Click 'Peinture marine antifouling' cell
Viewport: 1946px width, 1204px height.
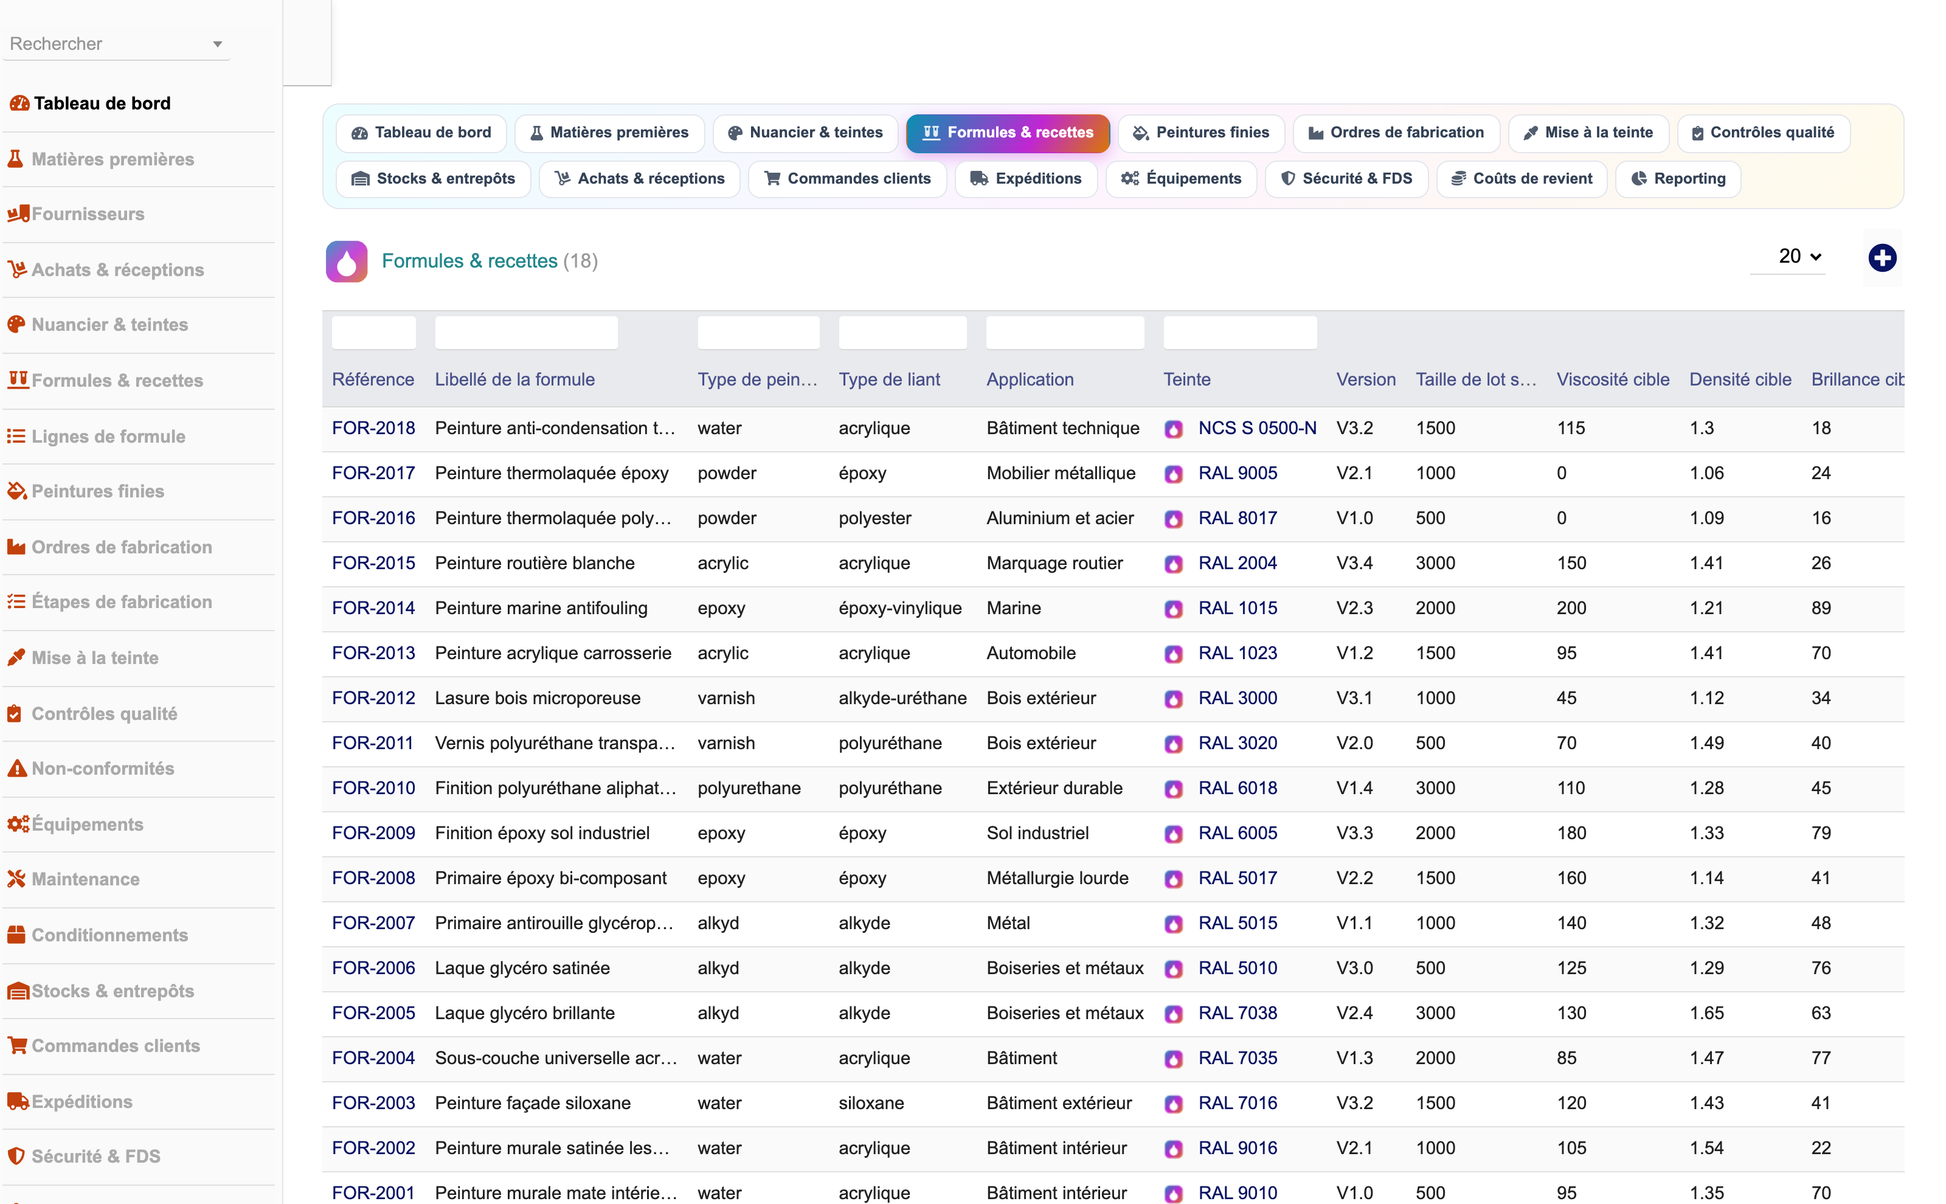541,608
